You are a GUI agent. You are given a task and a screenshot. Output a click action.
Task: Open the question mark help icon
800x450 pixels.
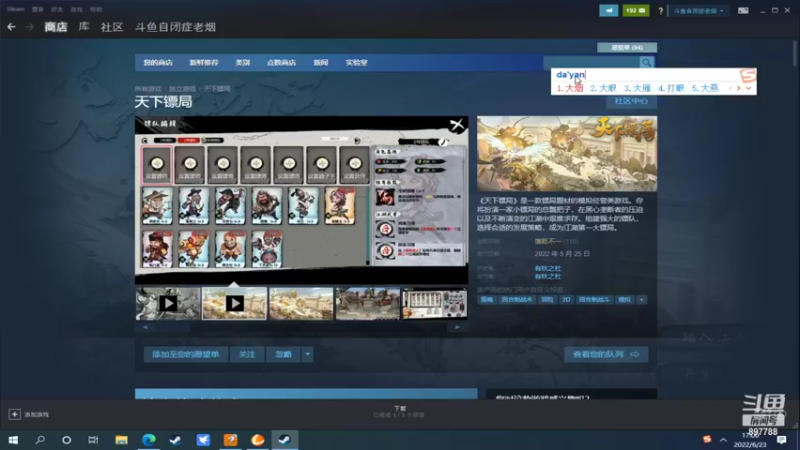660,11
